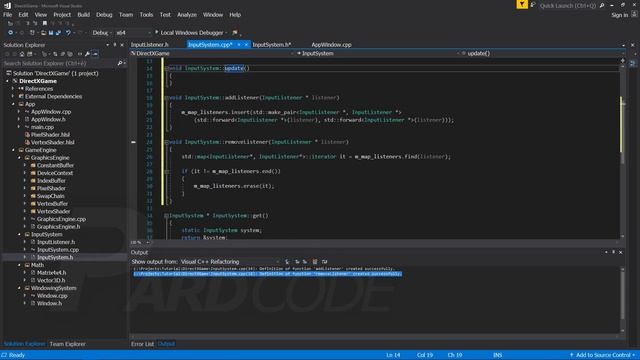Switch to the Error List tab
Viewport: 640px width, 360px height.
(142, 344)
